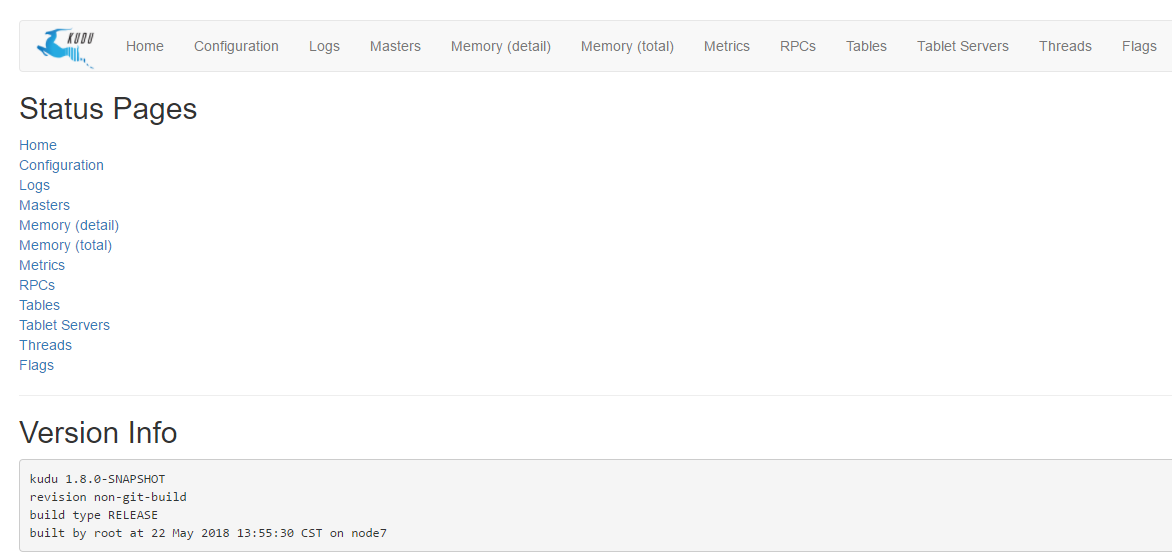
Task: Click the 'revision non-git-build' line
Action: point(108,497)
